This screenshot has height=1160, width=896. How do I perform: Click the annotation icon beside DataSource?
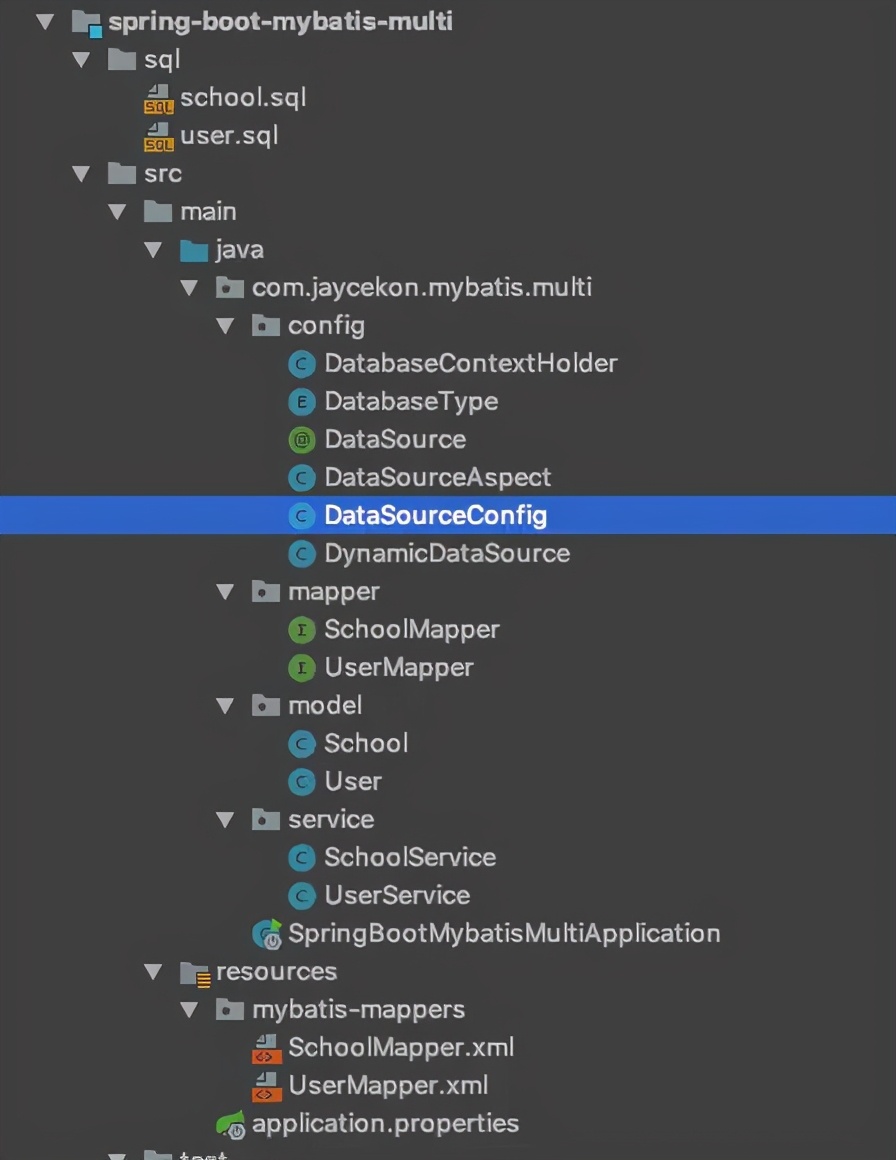point(301,439)
